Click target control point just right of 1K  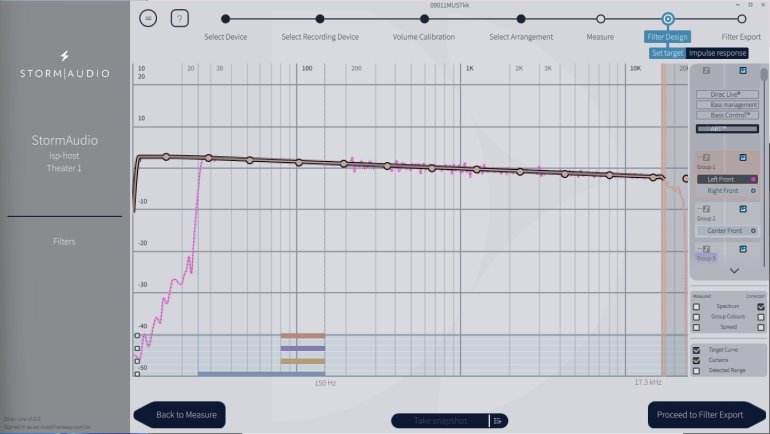tap(476, 169)
